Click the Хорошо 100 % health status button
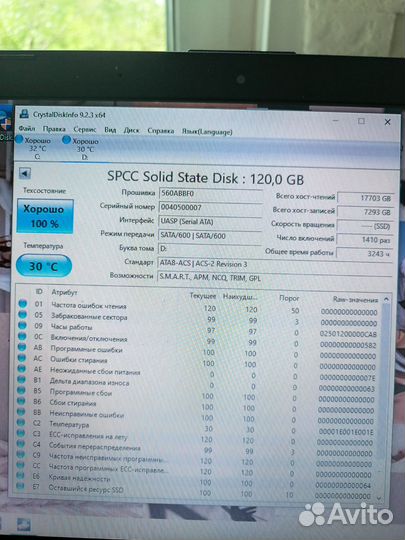 (44, 216)
